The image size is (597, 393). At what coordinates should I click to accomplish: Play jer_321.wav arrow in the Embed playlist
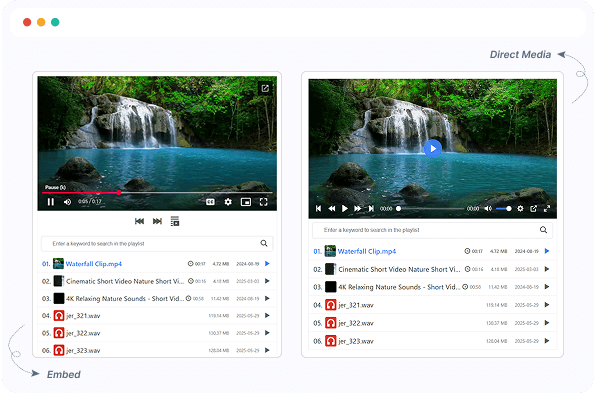[267, 315]
